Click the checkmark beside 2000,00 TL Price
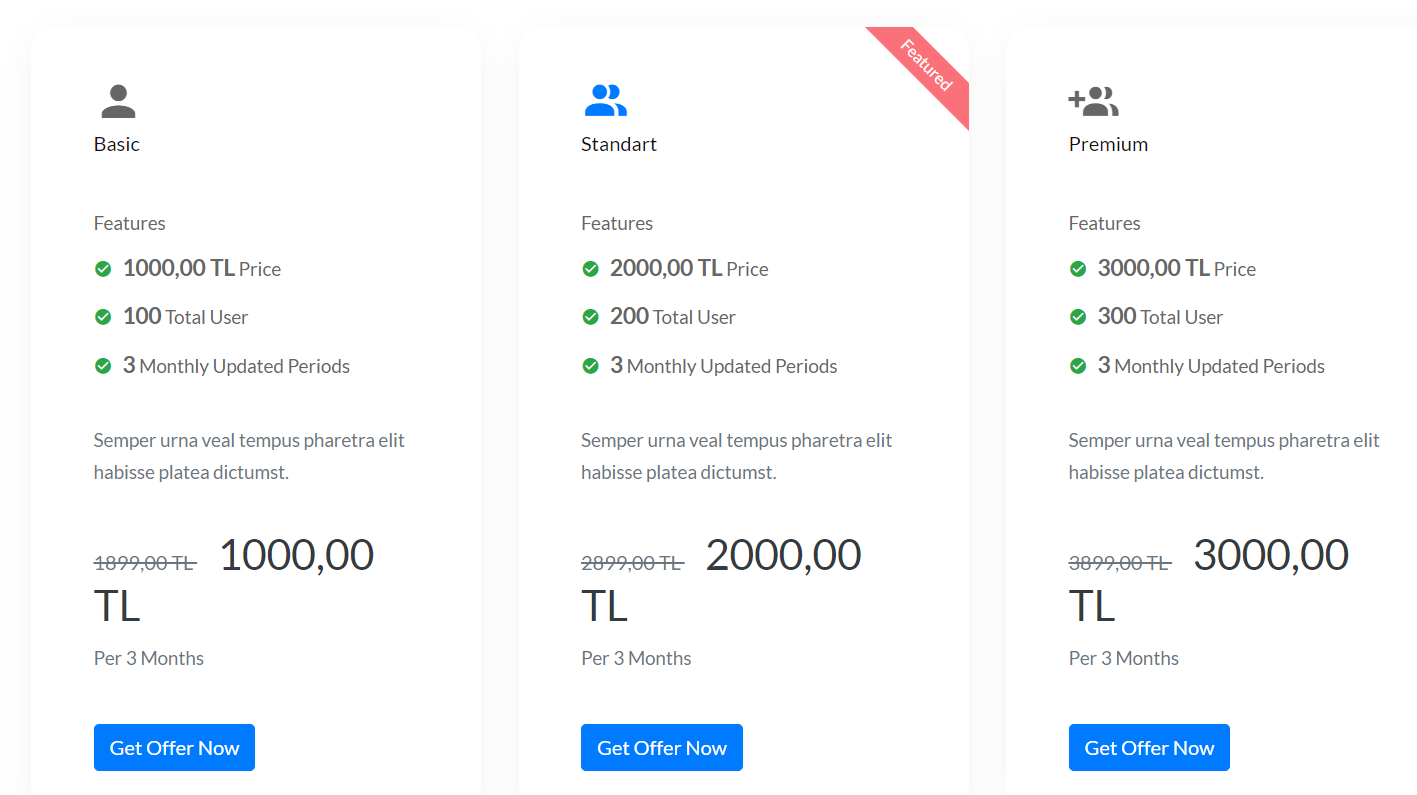 click(591, 268)
